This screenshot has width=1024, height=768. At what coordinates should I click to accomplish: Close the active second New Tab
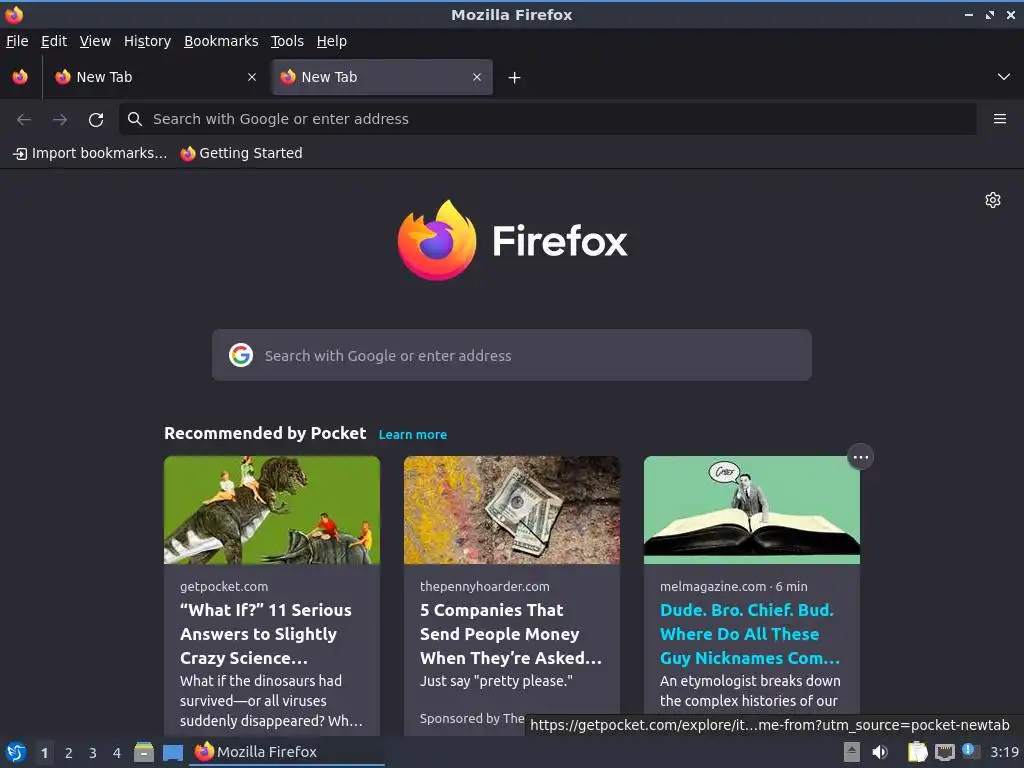[x=477, y=77]
